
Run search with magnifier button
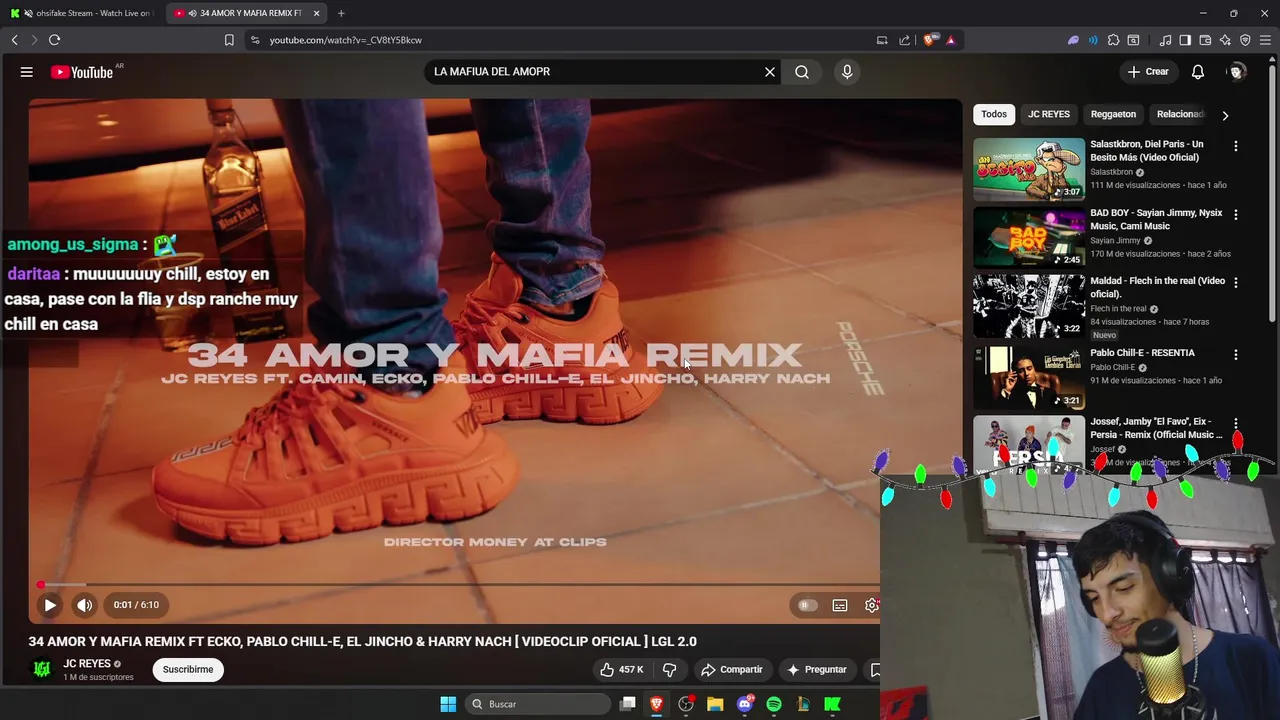point(802,72)
